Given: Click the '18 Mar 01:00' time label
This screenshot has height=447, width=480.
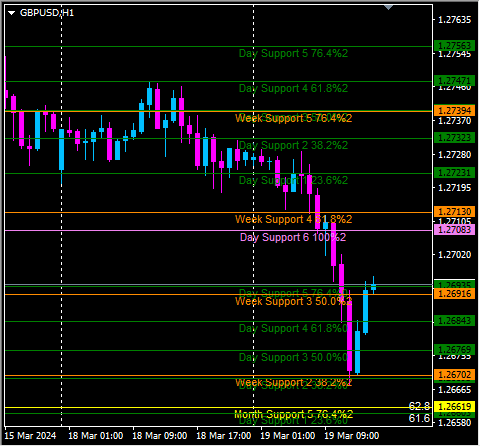Looking at the screenshot, I should pyautogui.click(x=96, y=436).
